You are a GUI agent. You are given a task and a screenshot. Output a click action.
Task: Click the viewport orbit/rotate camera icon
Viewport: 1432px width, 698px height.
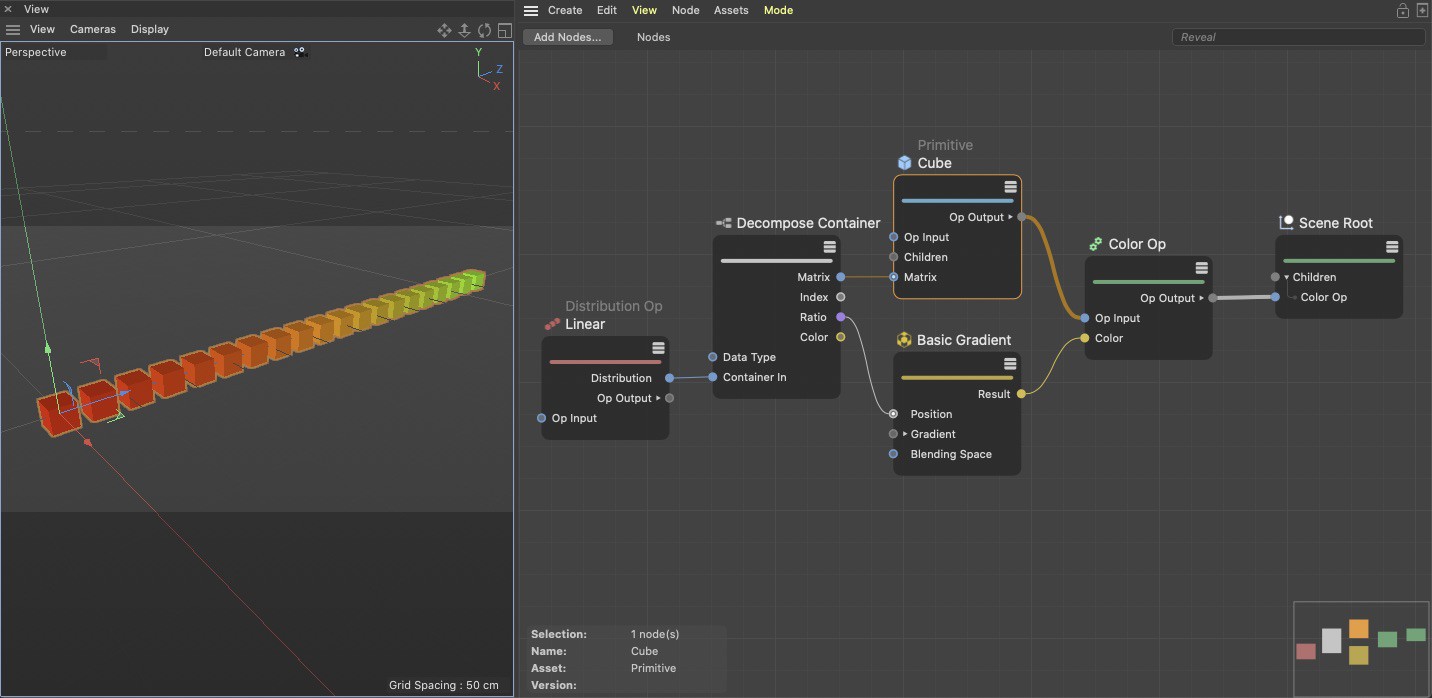click(484, 30)
